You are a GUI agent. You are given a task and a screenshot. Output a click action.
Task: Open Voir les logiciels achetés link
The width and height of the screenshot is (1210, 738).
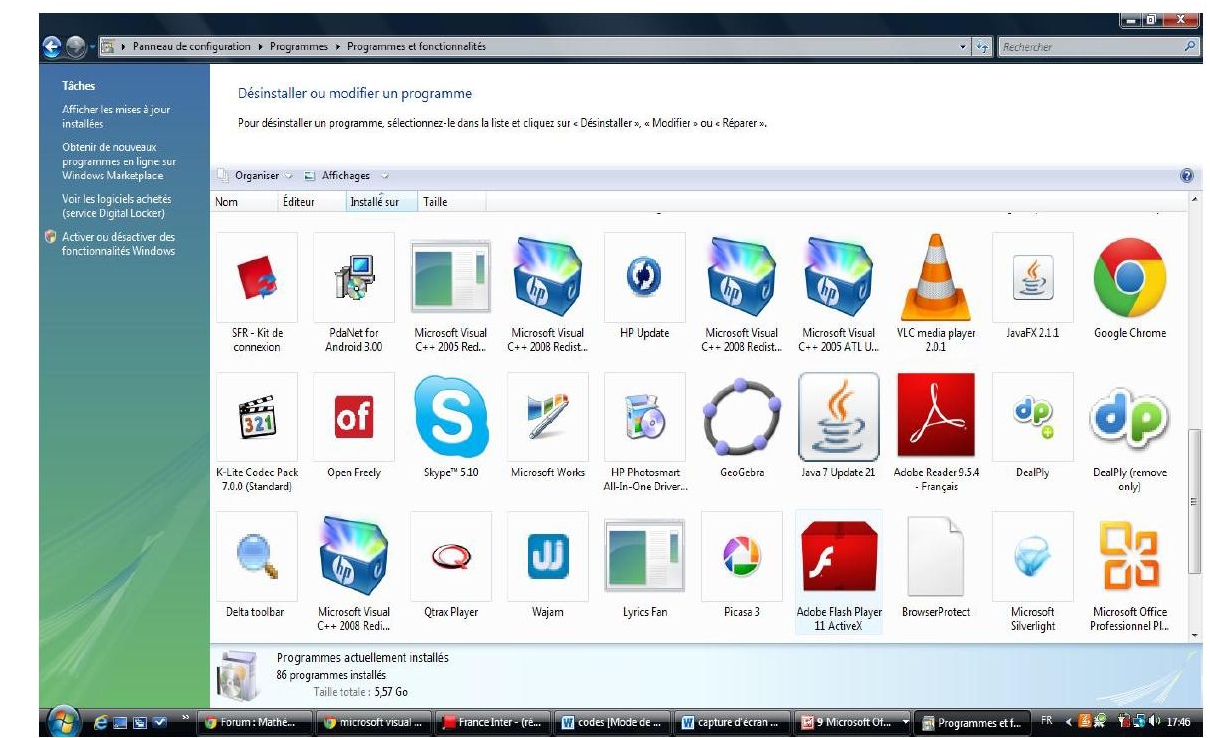coord(116,206)
